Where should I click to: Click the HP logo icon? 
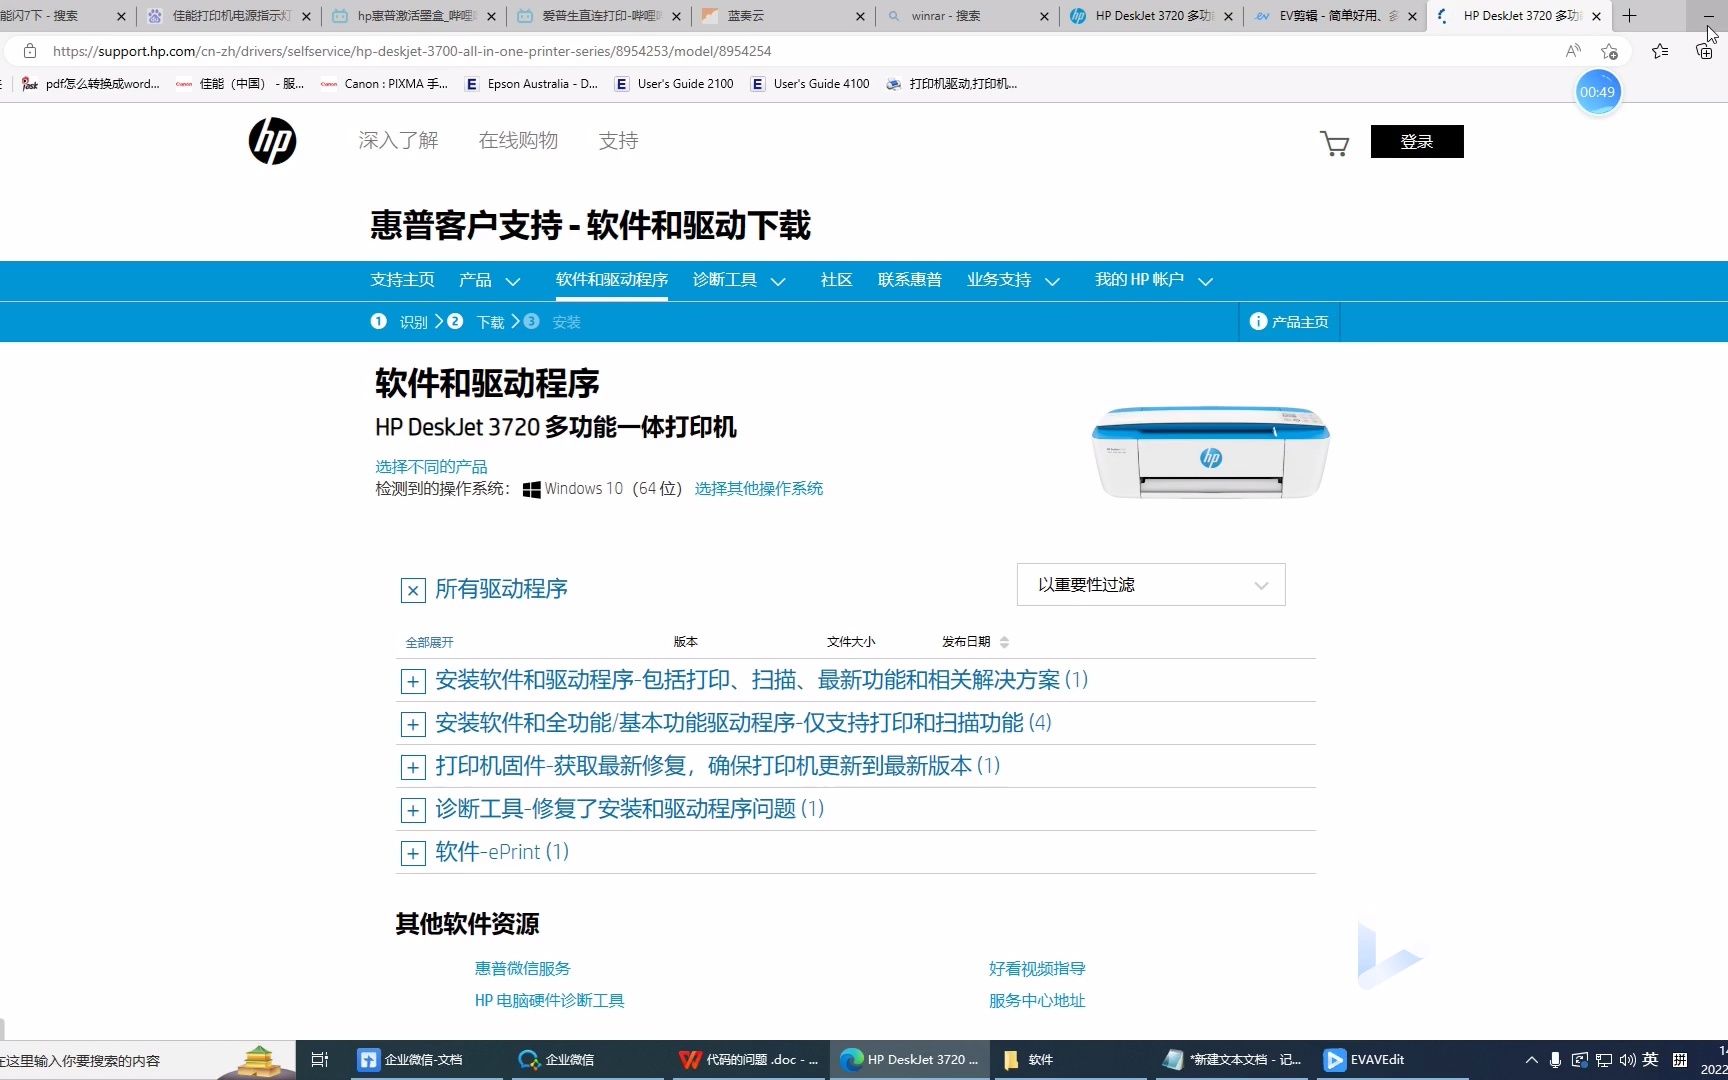[272, 141]
